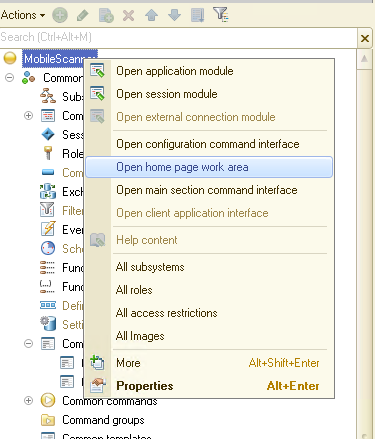Image resolution: width=375 pixels, height=439 pixels.
Task: Choose All access restrictions entry
Action: (x=209, y=313)
